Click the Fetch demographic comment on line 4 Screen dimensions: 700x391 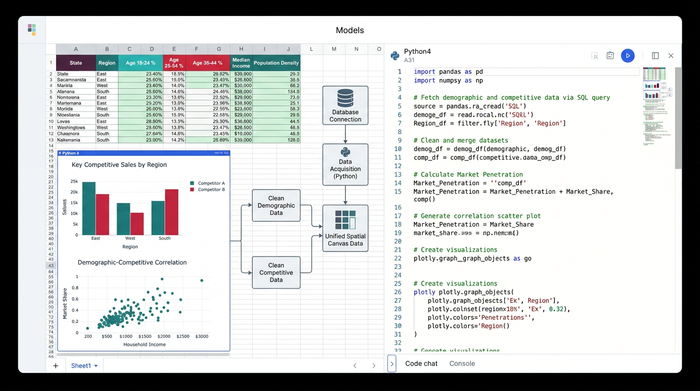[x=512, y=97]
